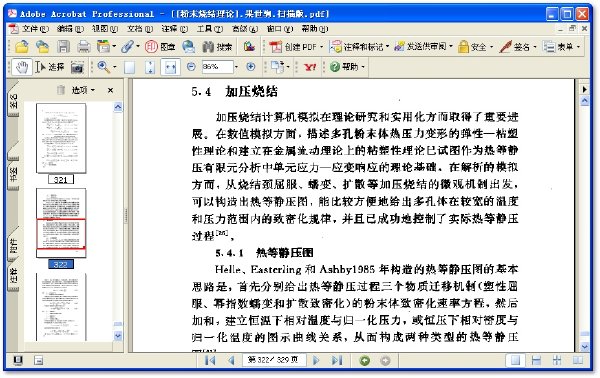Select the page 321 thumbnail
600x378 pixels.
tap(61, 138)
